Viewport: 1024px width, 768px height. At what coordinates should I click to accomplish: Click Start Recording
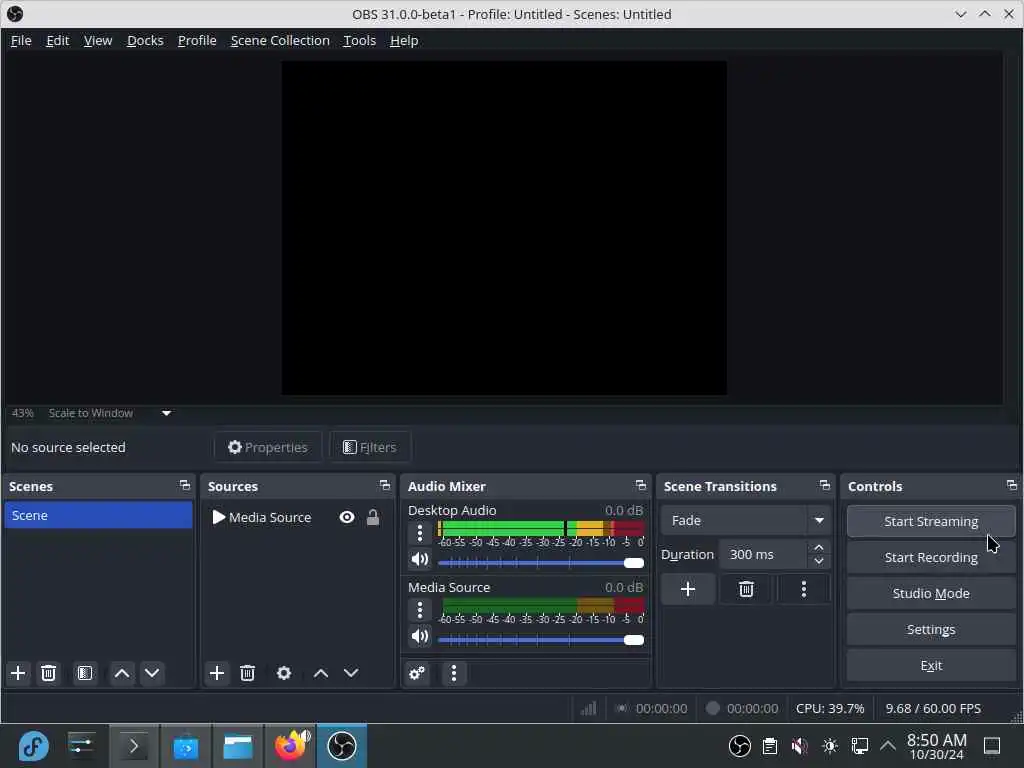coord(931,557)
